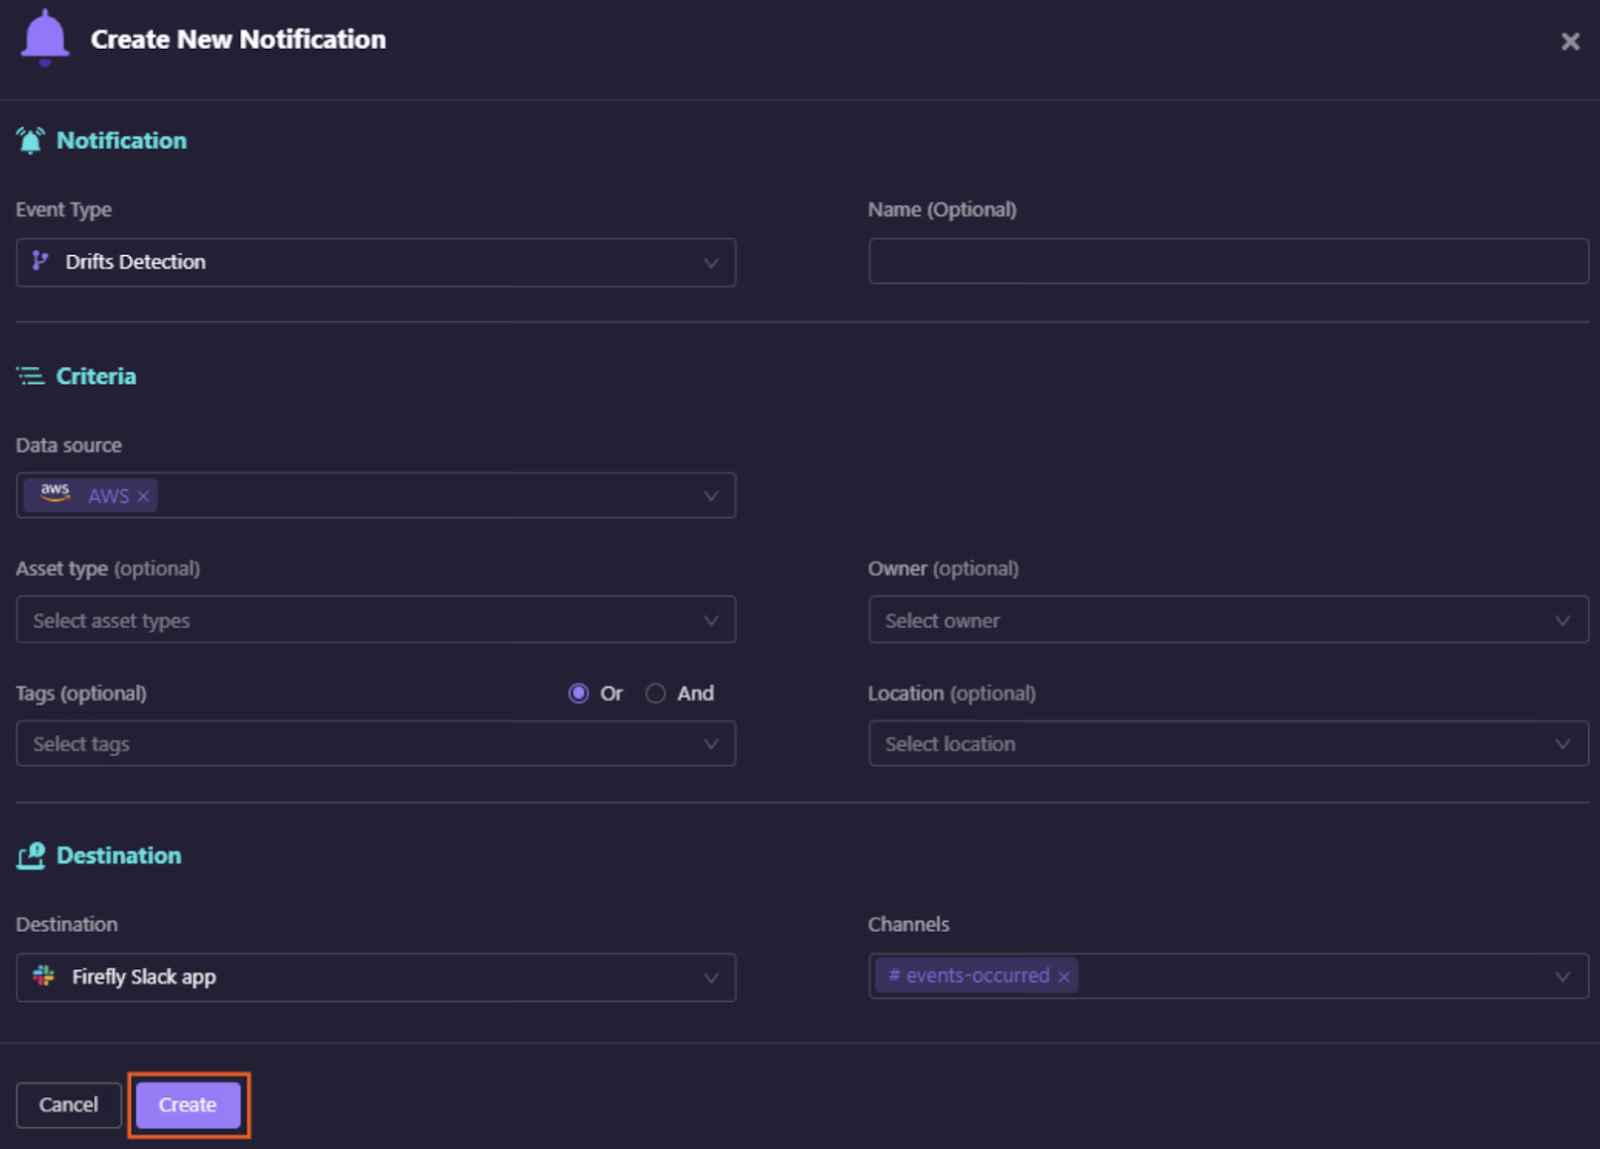Click the Criteria section list icon
The height and width of the screenshot is (1149, 1600).
pyautogui.click(x=30, y=376)
